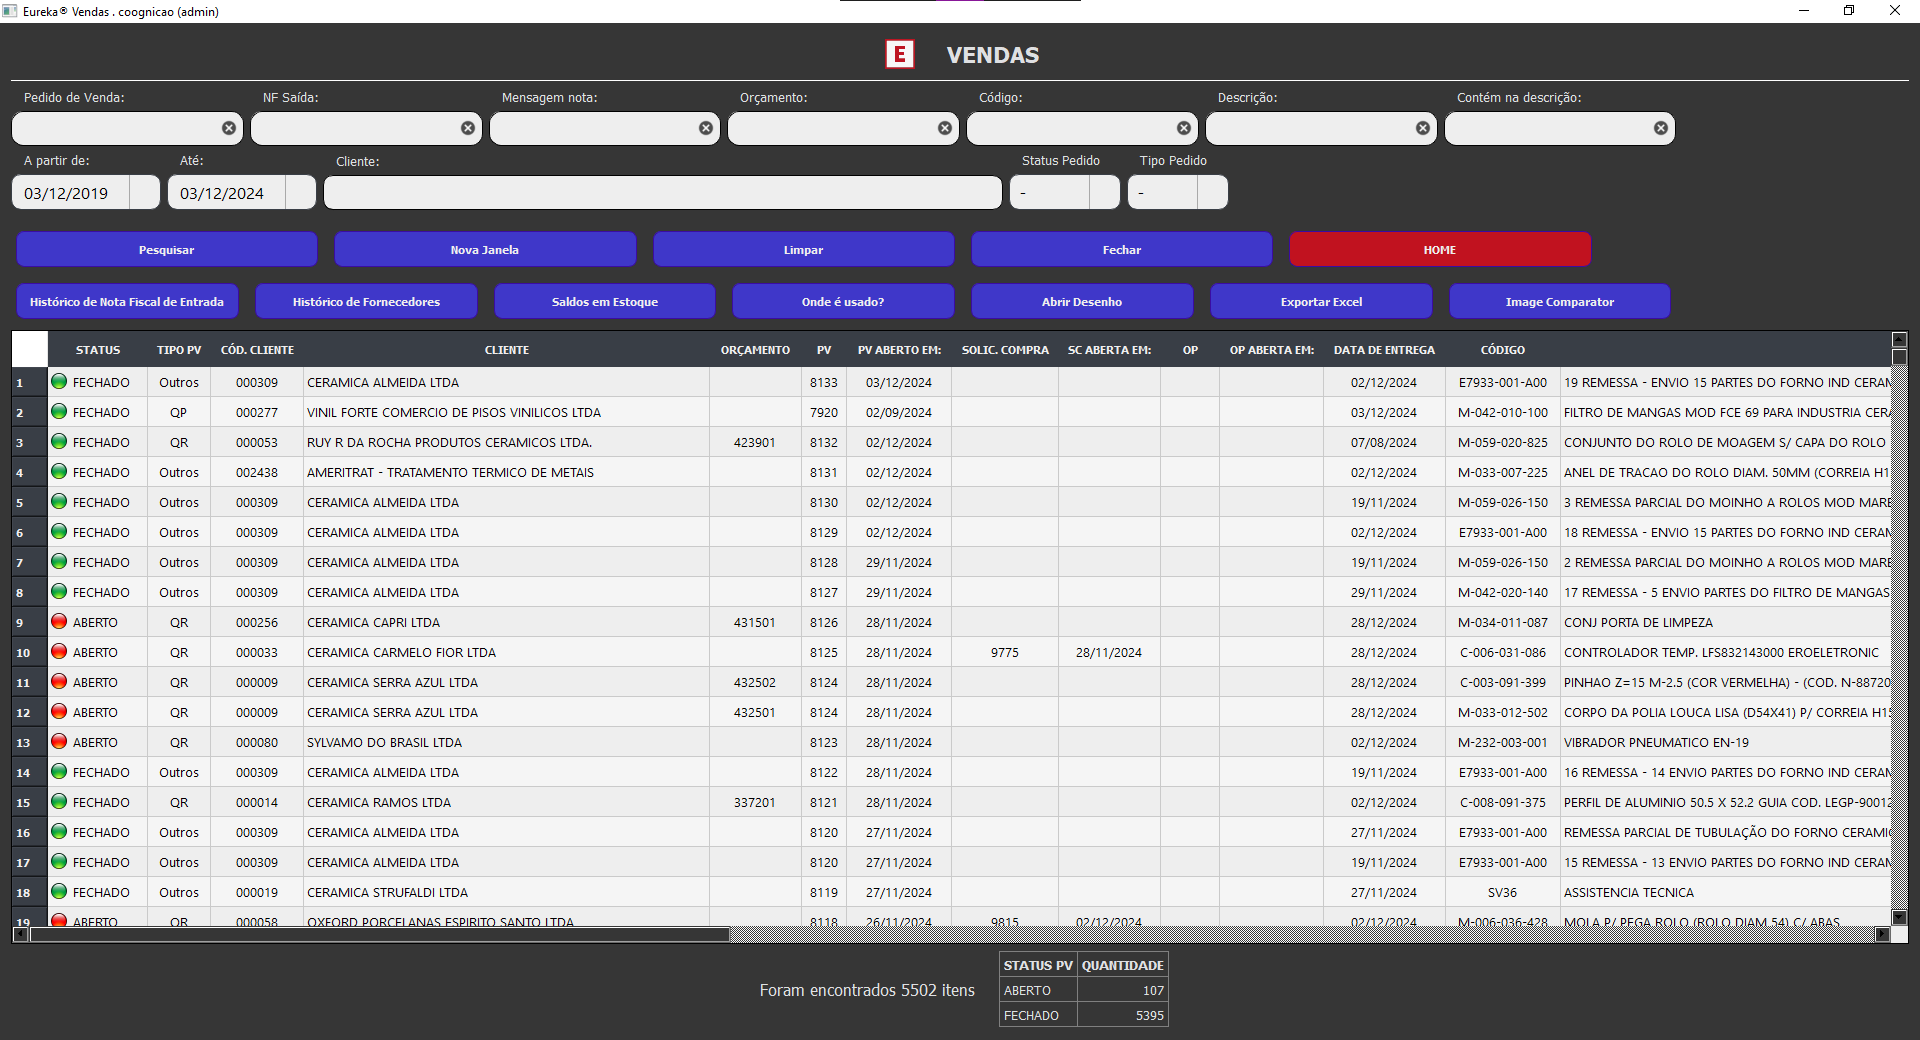Open a Nova Janela
This screenshot has height=1040, width=1920.
[485, 249]
